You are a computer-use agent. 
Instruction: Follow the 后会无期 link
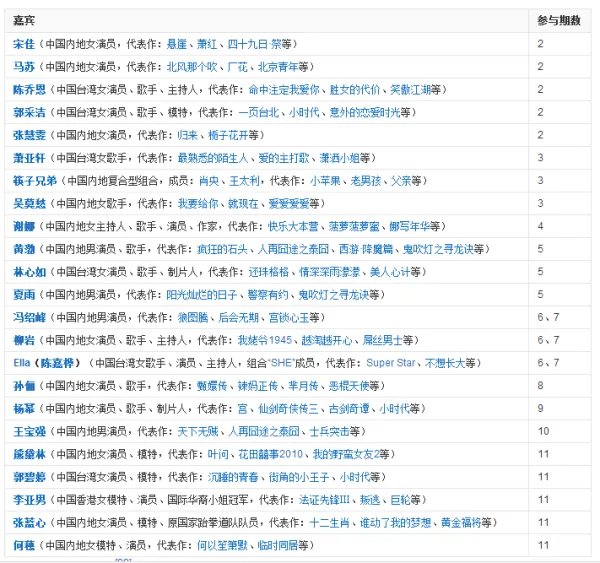238,318
